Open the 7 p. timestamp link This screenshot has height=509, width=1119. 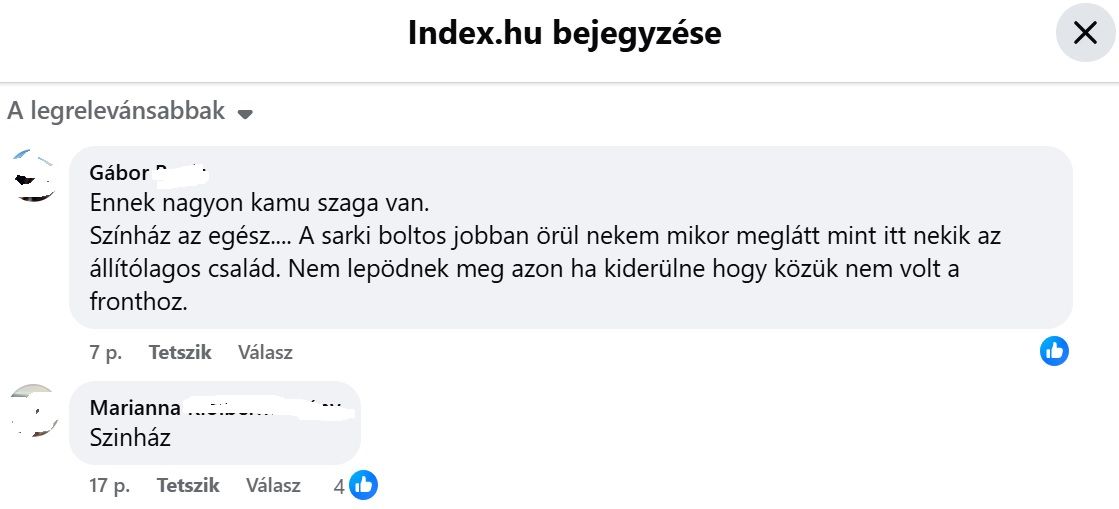[x=104, y=352]
